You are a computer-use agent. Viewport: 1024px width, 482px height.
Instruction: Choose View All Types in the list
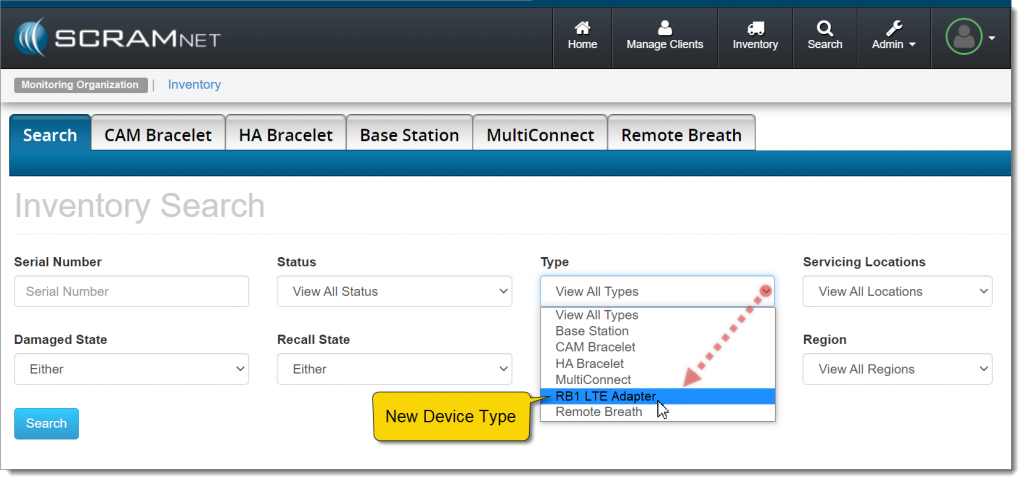pos(658,315)
